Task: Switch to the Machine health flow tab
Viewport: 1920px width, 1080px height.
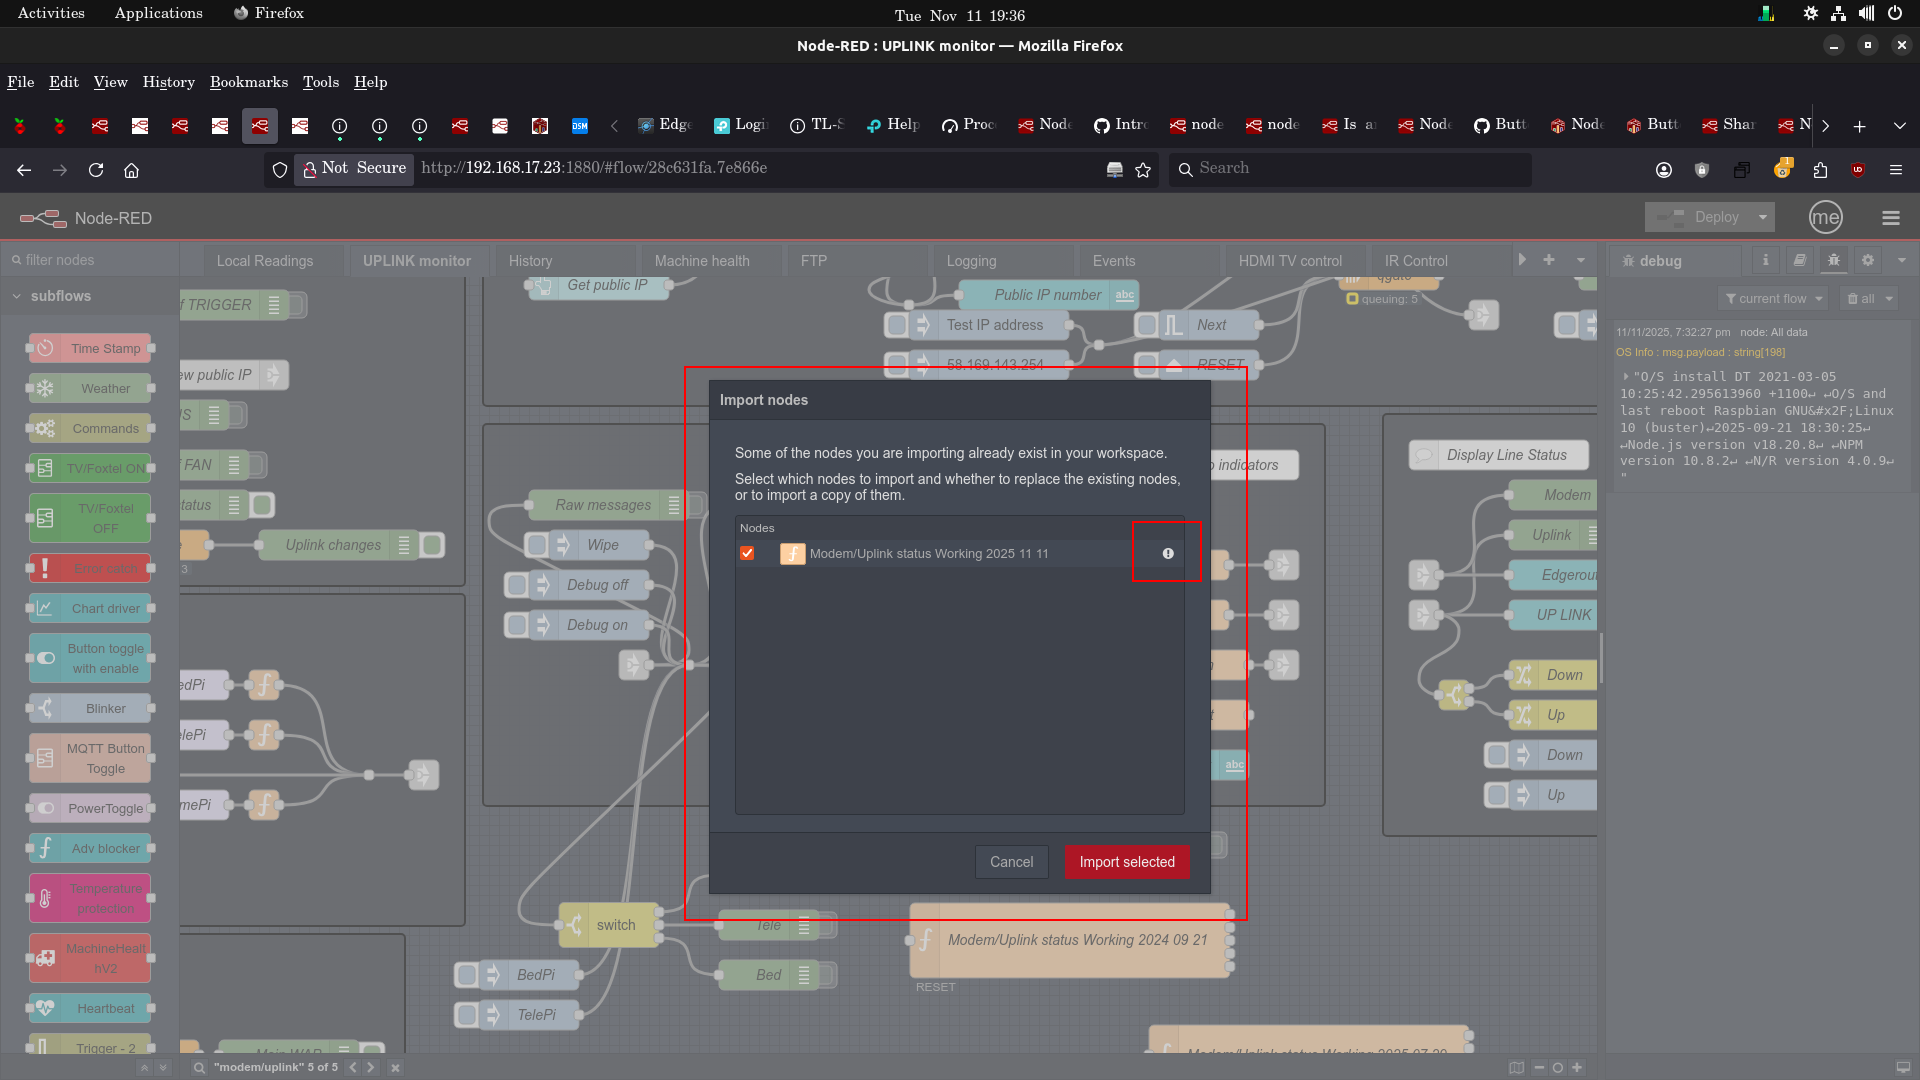Action: click(x=702, y=261)
